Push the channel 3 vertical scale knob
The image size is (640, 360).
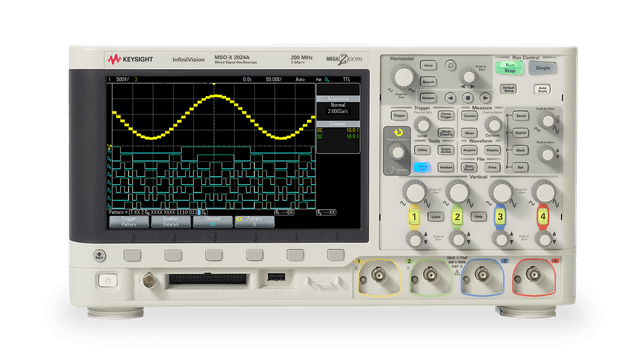[x=501, y=192]
